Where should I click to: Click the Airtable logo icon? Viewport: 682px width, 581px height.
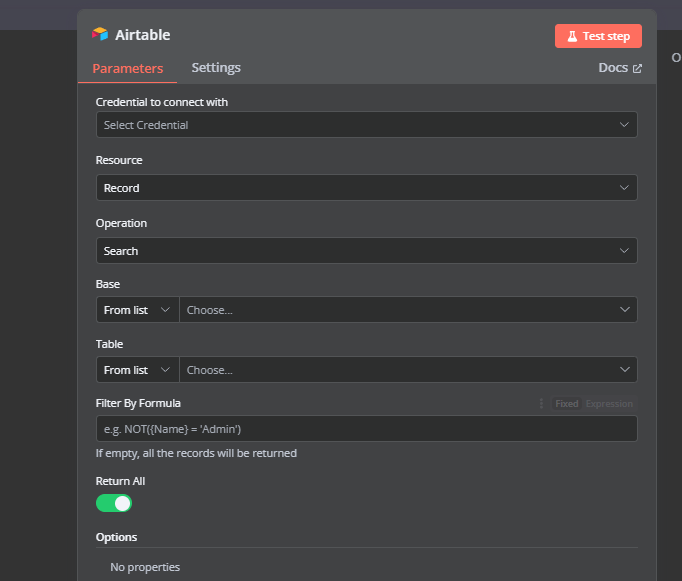point(100,35)
